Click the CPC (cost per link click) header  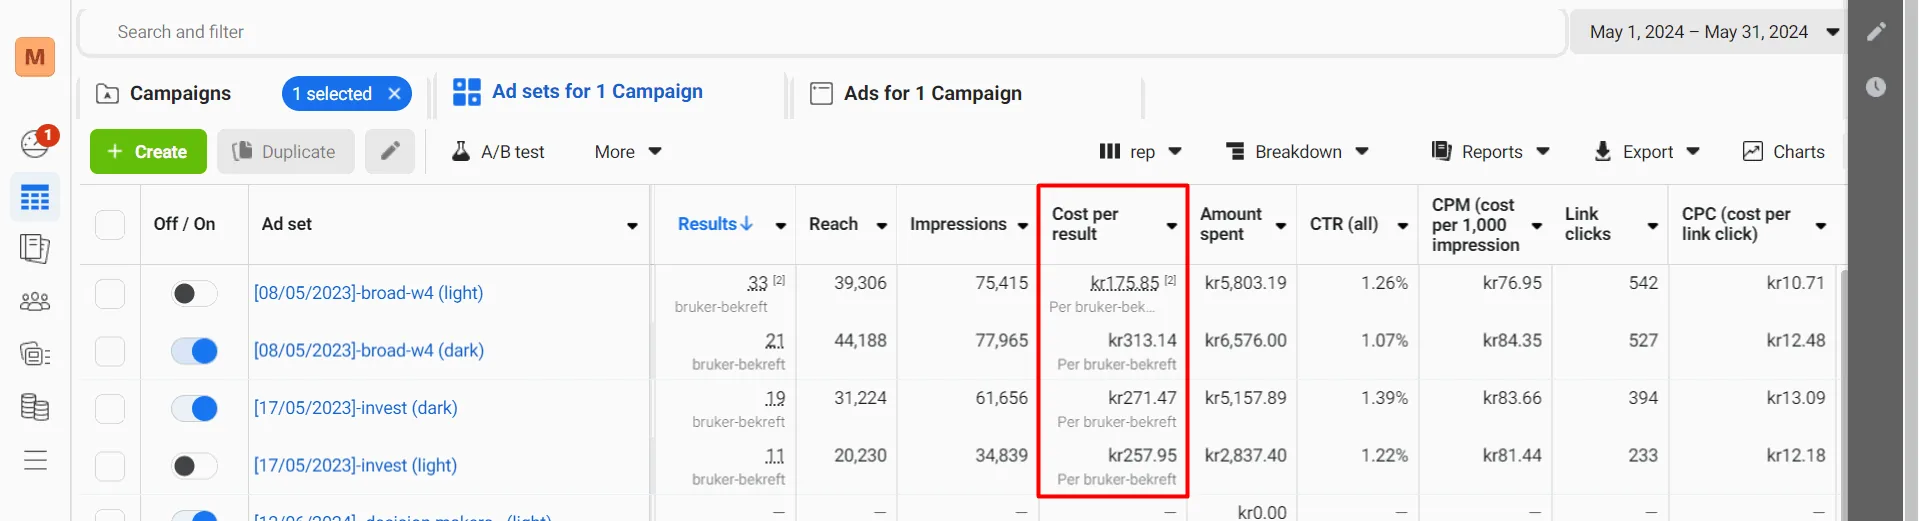point(1736,224)
